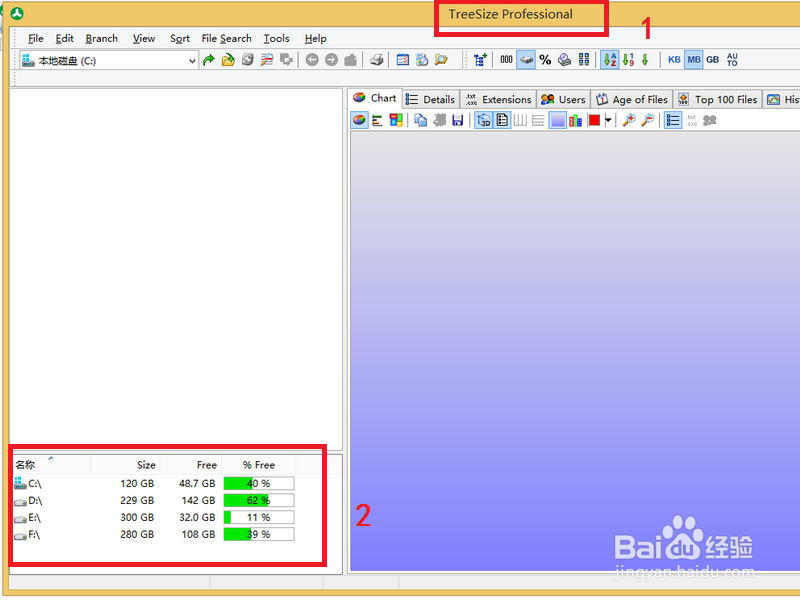The height and width of the screenshot is (600, 800).
Task: Zoom out on the chart
Action: click(x=647, y=120)
